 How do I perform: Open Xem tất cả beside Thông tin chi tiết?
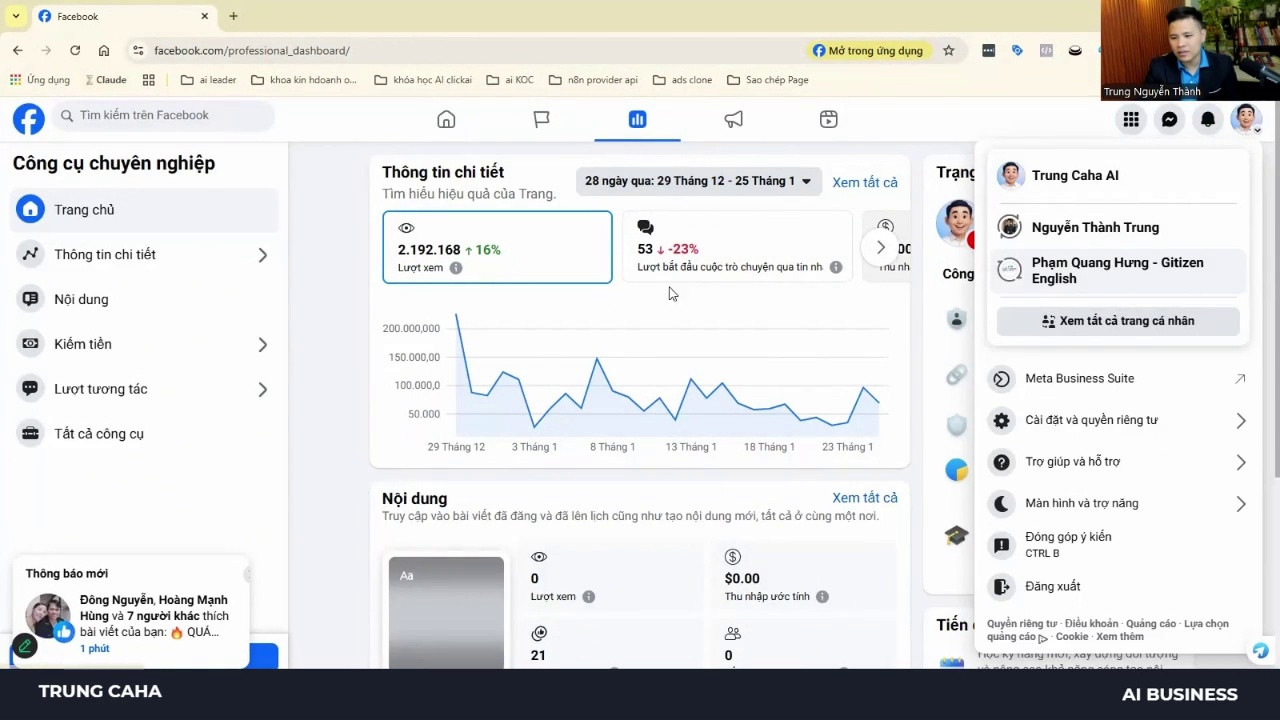[x=865, y=182]
